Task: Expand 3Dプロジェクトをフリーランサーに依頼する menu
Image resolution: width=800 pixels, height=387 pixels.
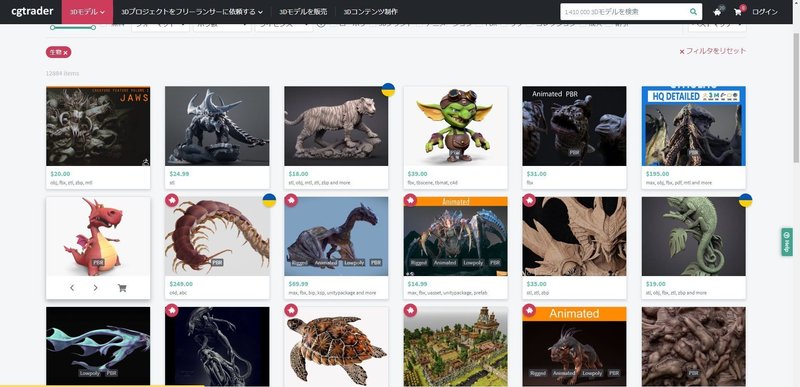Action: pos(192,12)
